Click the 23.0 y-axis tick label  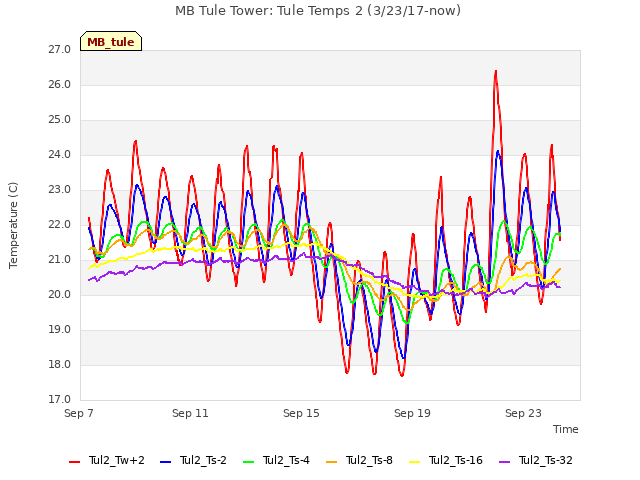click(60, 189)
